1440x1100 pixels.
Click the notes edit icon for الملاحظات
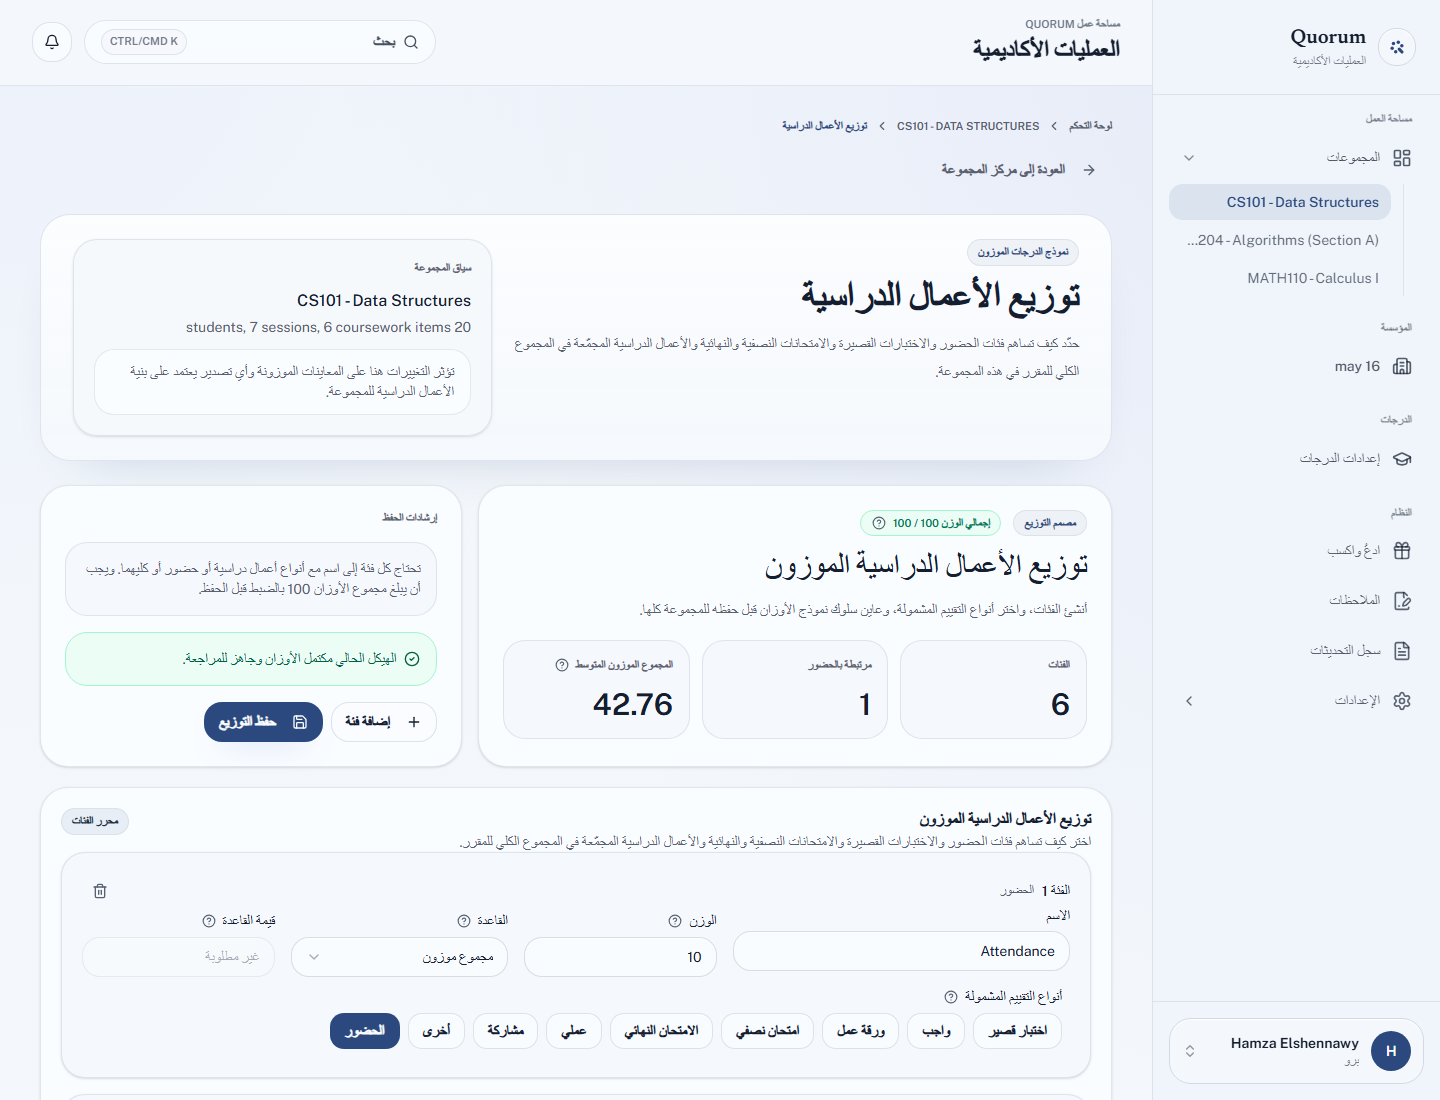click(x=1402, y=600)
